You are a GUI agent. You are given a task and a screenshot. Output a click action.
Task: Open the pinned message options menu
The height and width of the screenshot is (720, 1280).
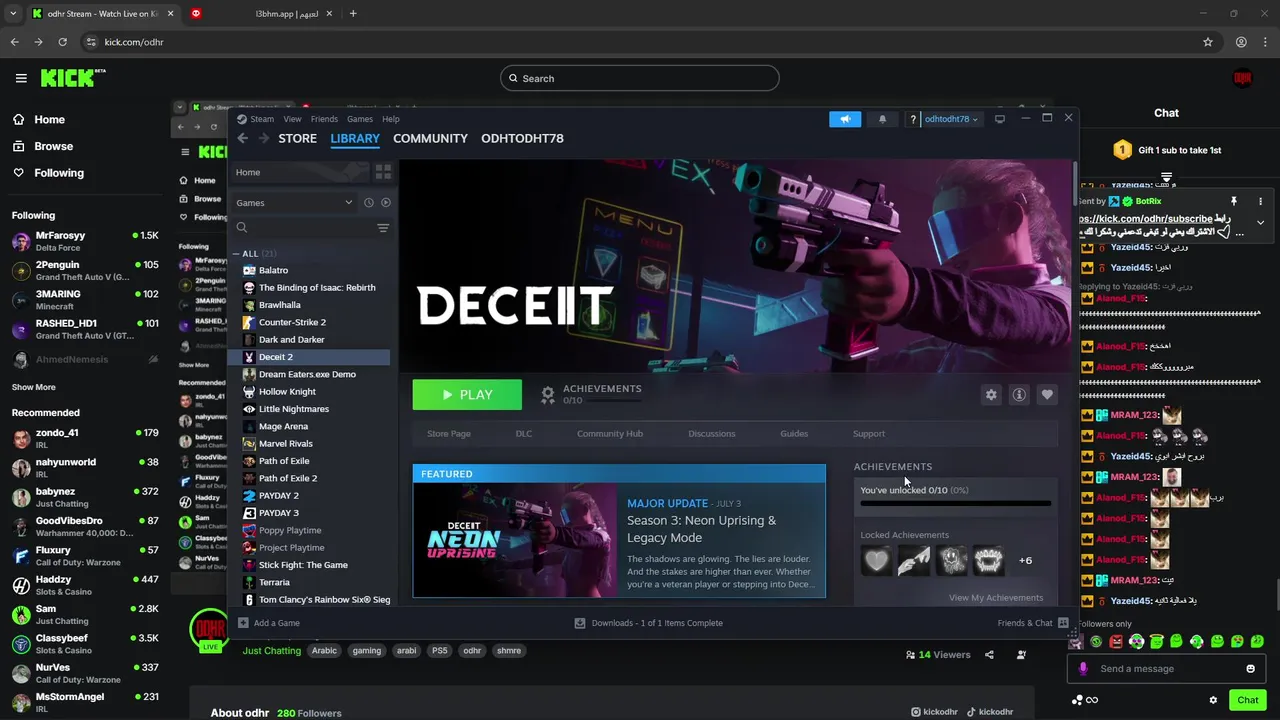1260,201
